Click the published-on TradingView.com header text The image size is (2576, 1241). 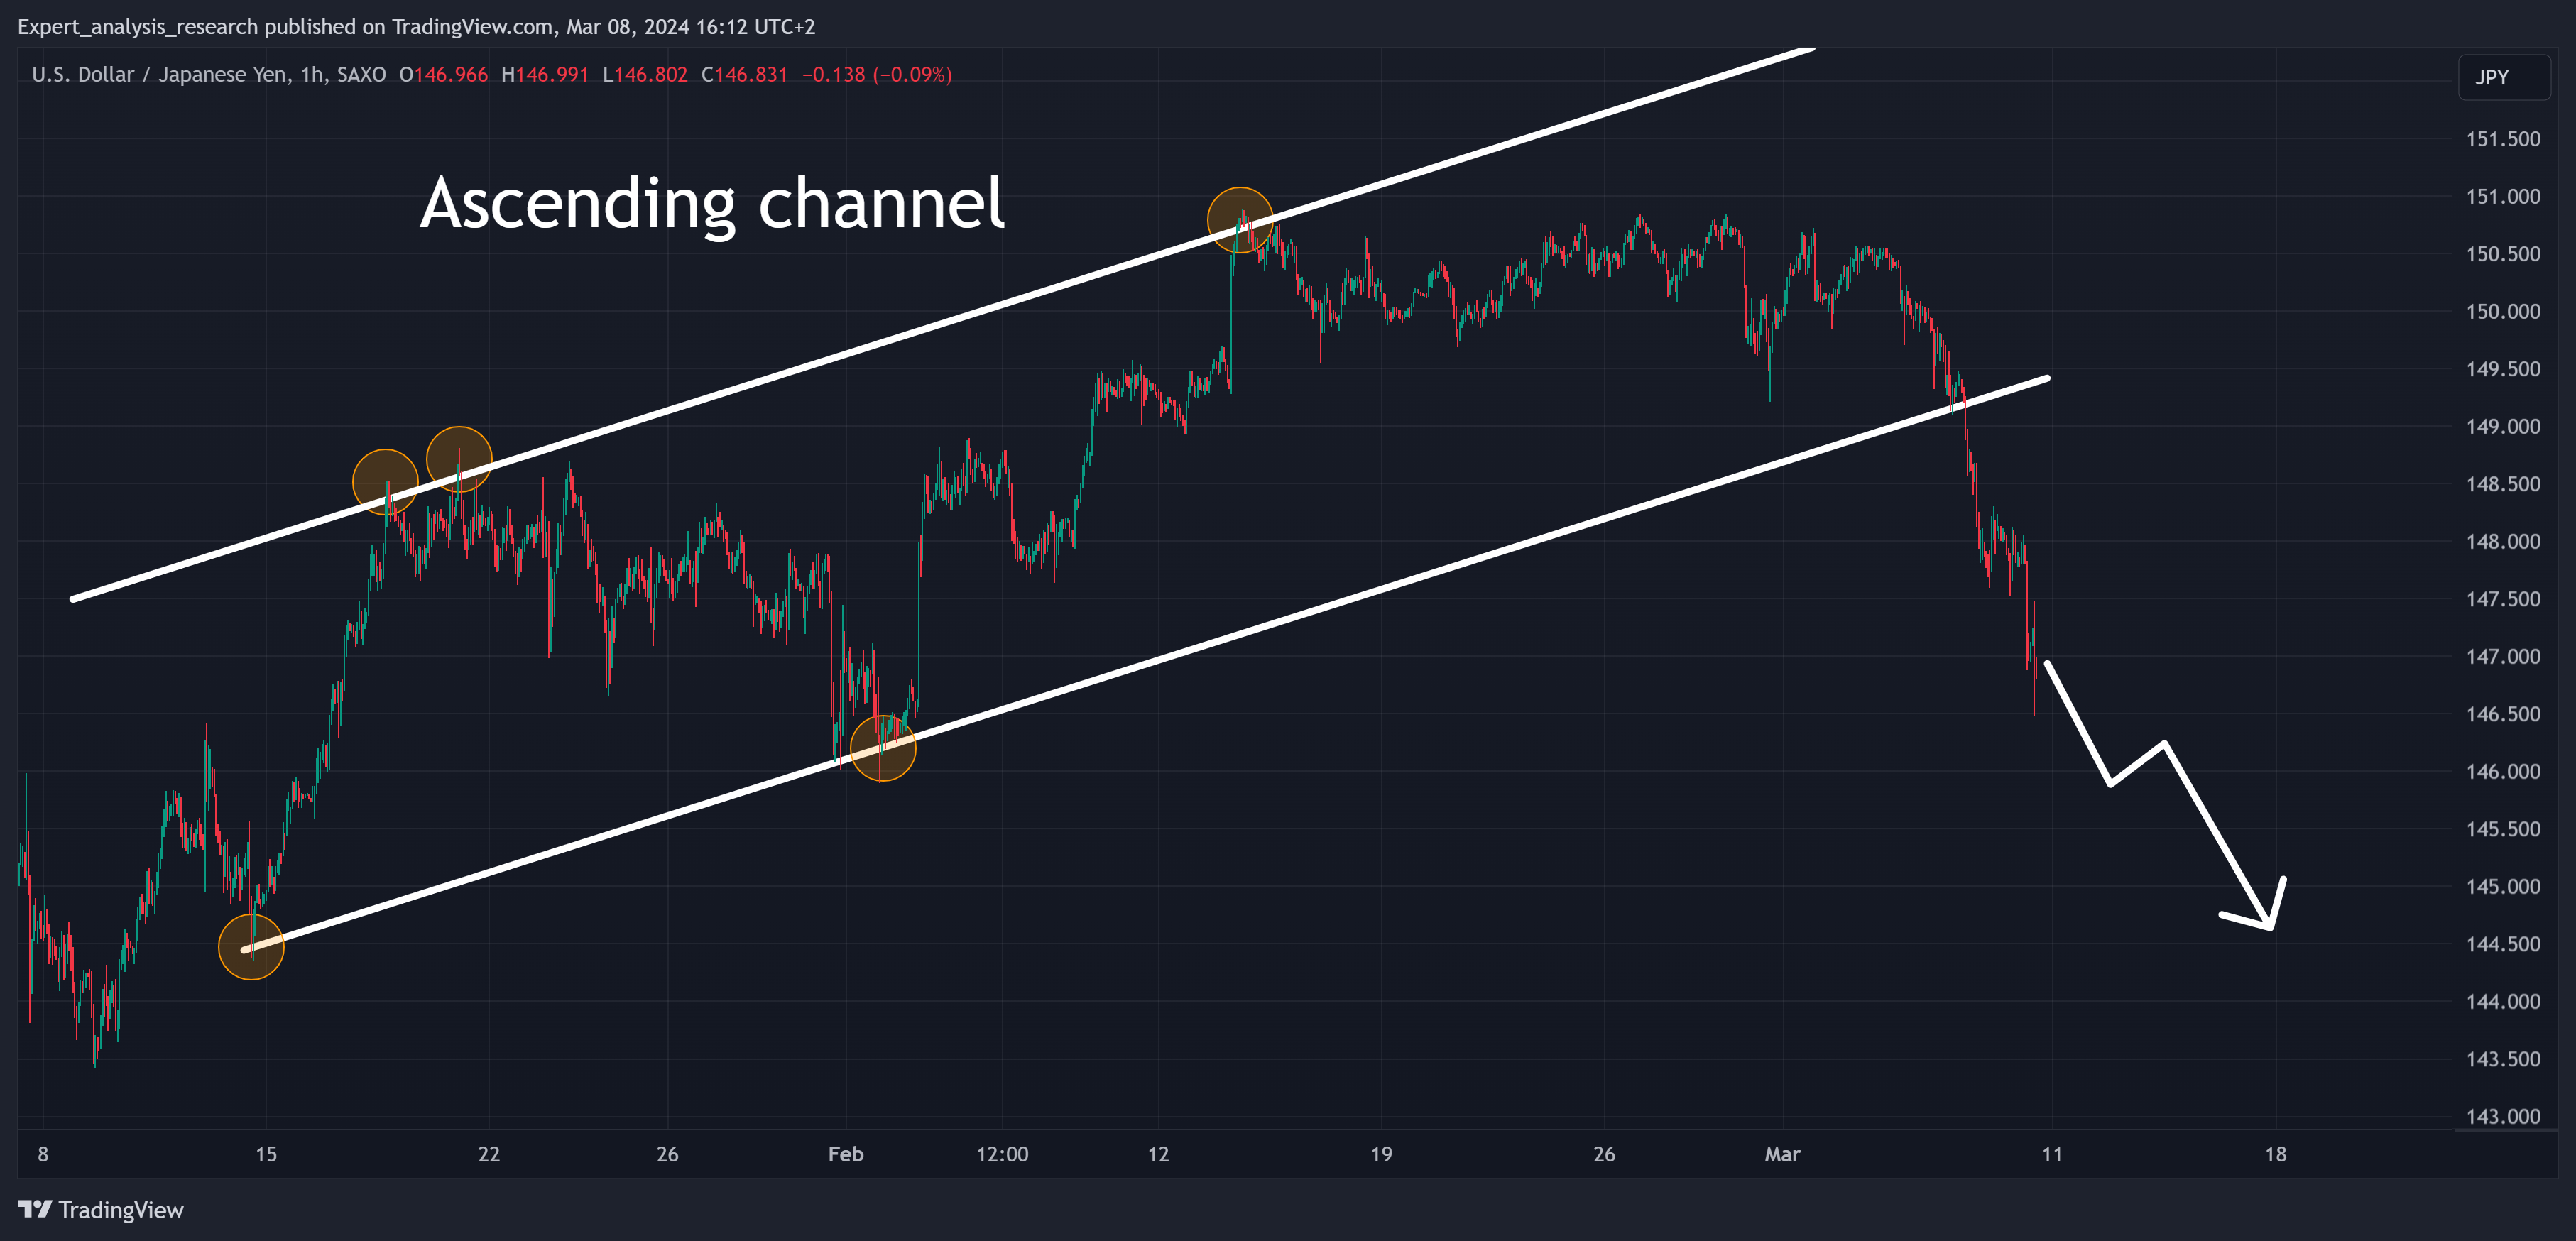click(416, 27)
